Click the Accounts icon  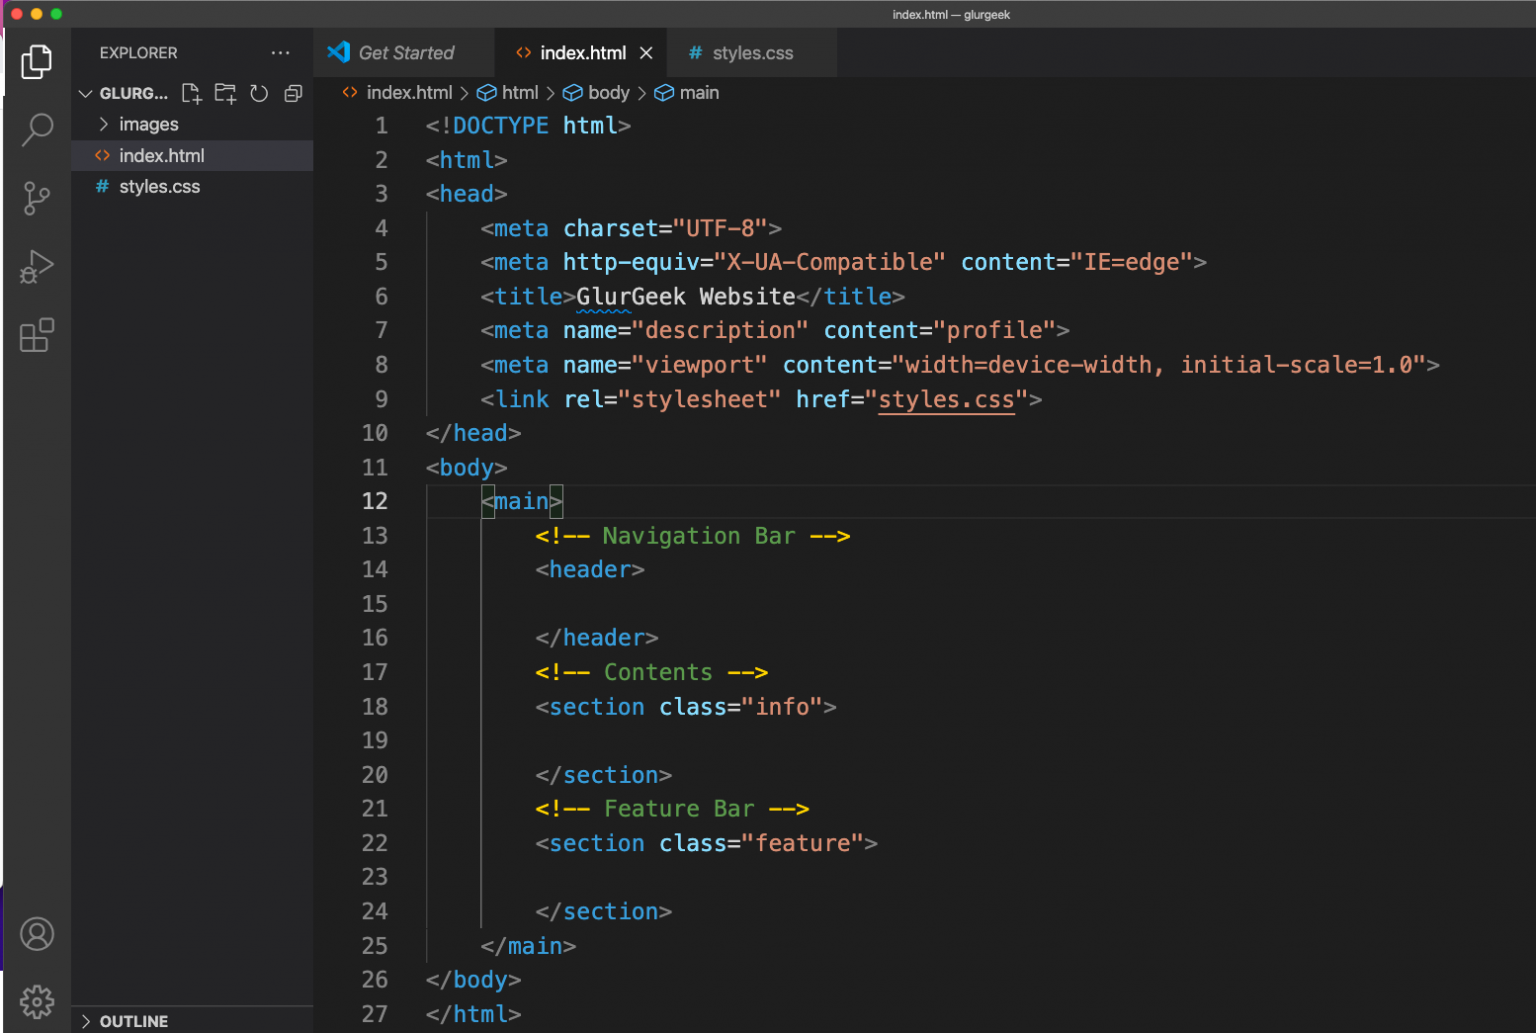coord(37,934)
